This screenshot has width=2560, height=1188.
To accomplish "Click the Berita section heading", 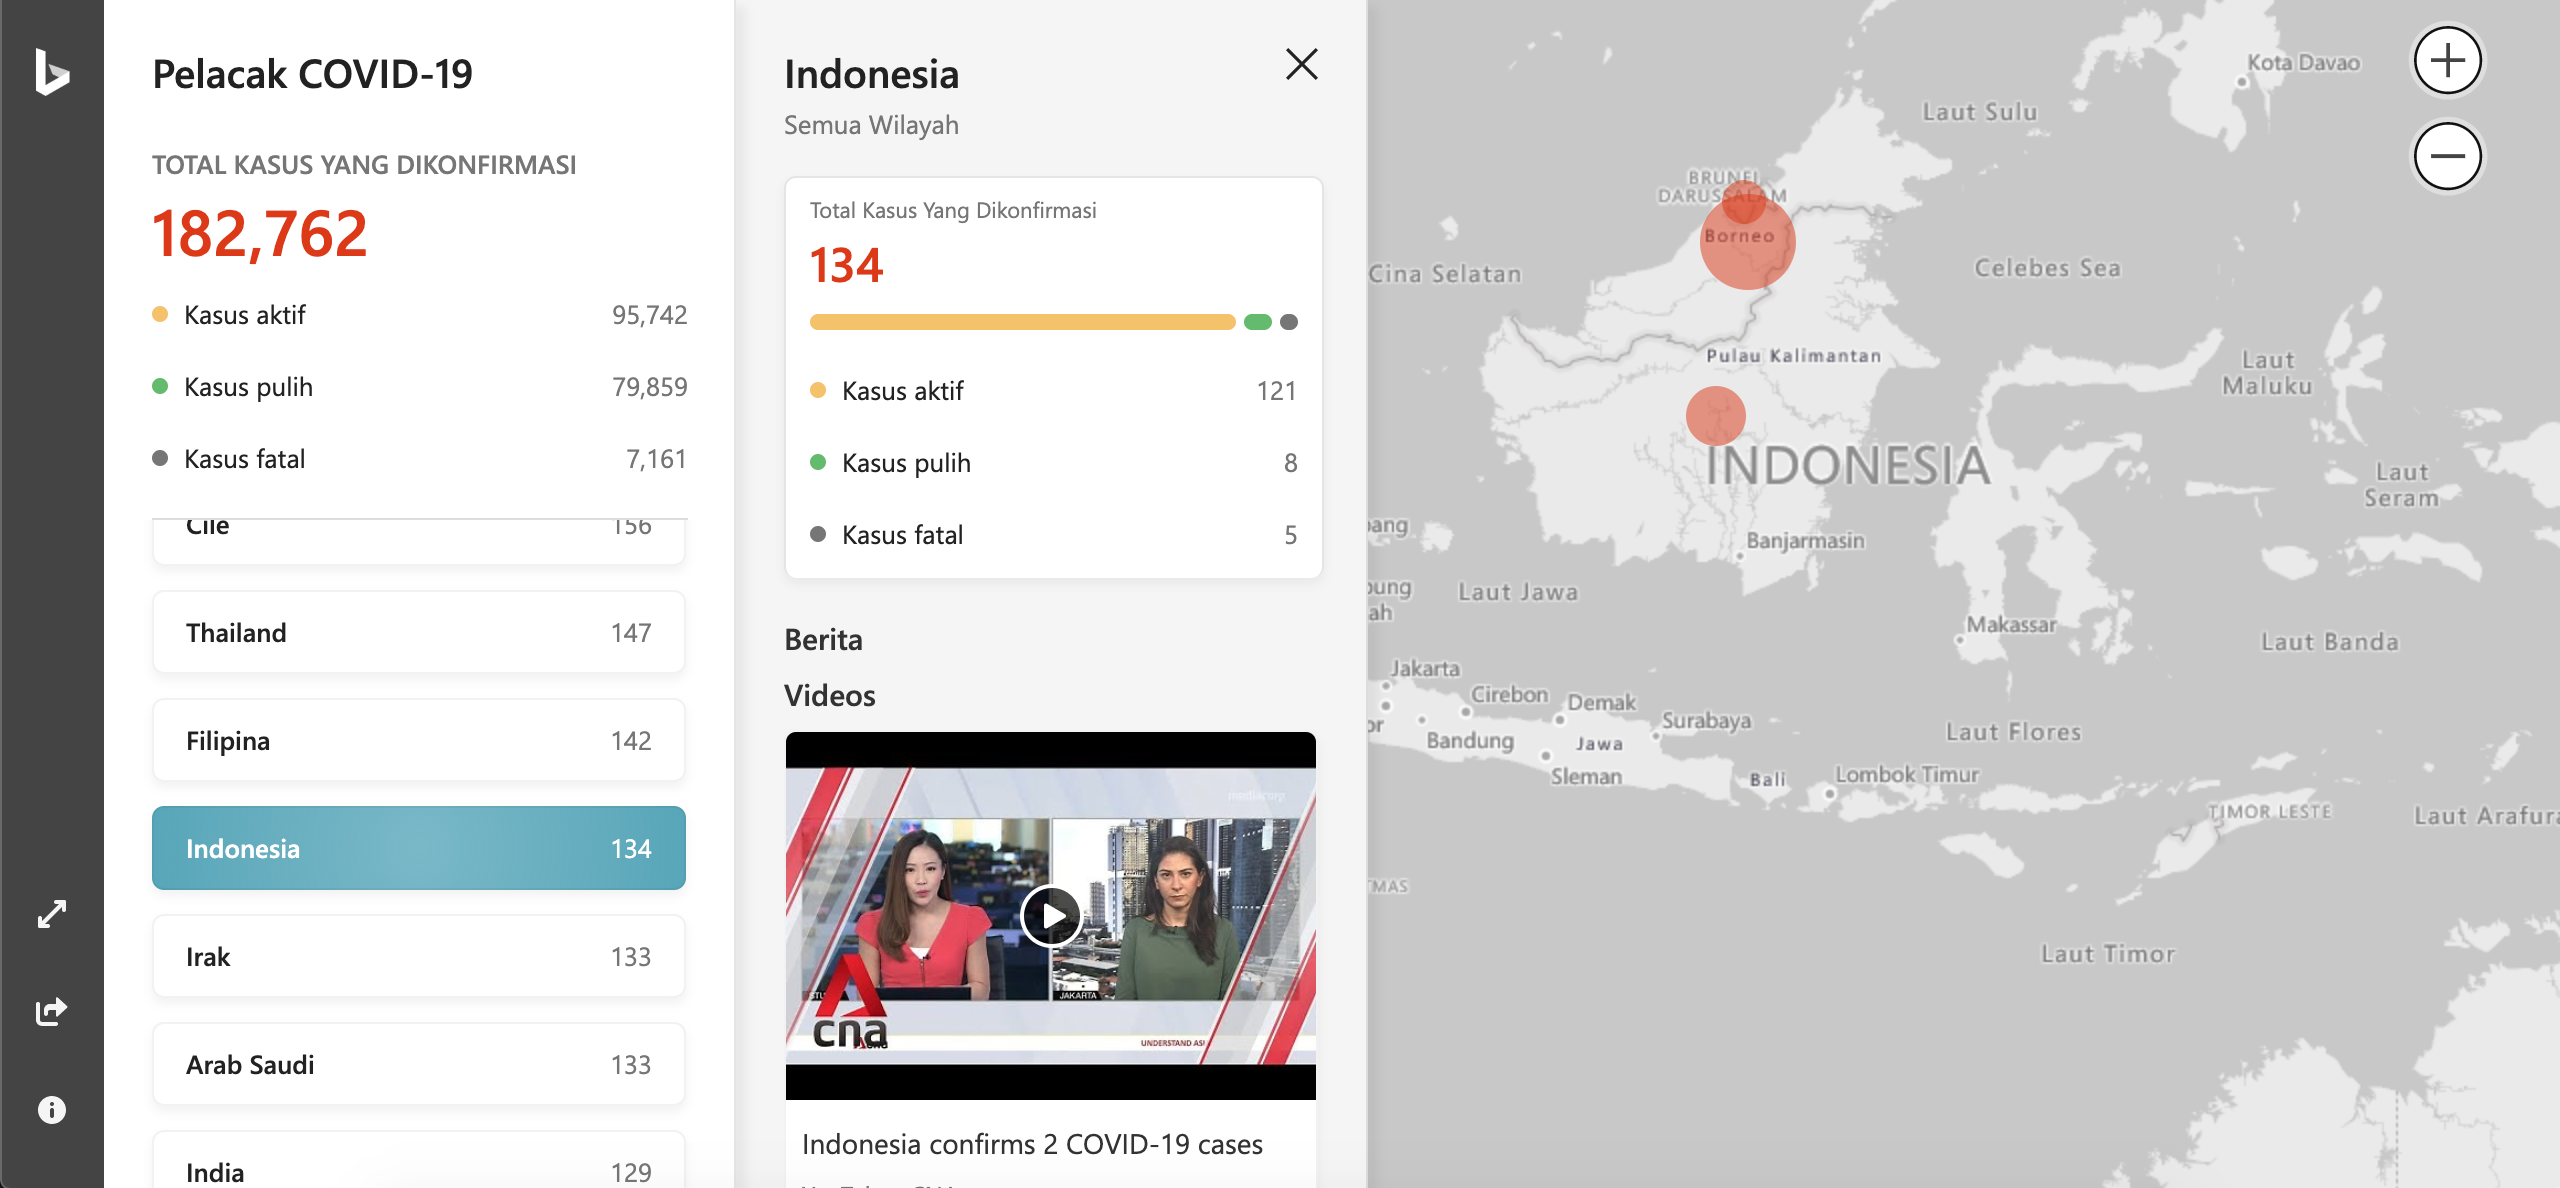I will click(823, 640).
